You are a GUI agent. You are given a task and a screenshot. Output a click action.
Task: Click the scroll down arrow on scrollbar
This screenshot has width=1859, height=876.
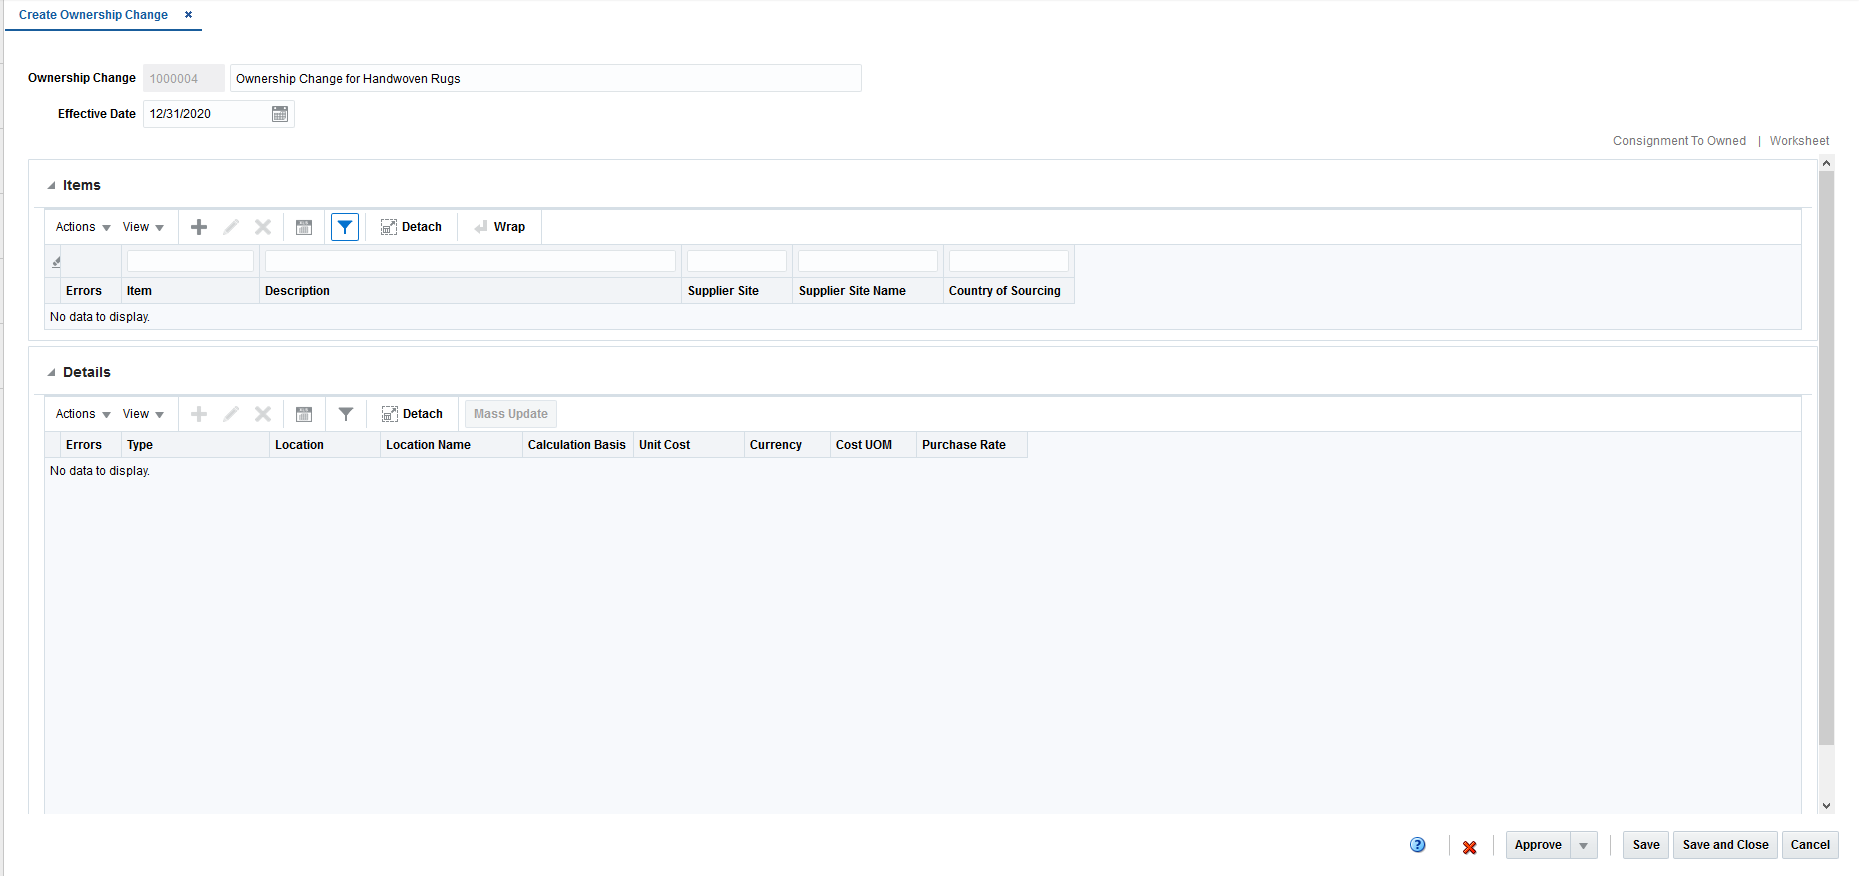pos(1826,805)
